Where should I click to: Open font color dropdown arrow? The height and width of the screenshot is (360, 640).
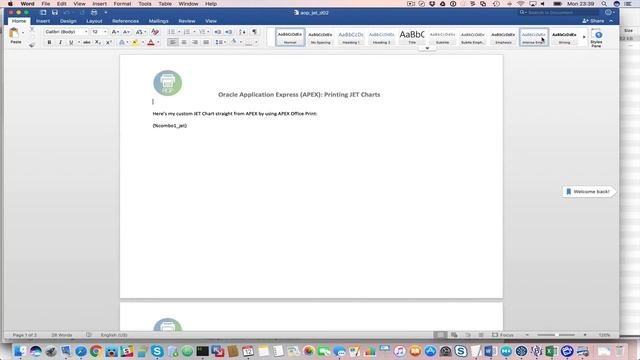(158, 42)
